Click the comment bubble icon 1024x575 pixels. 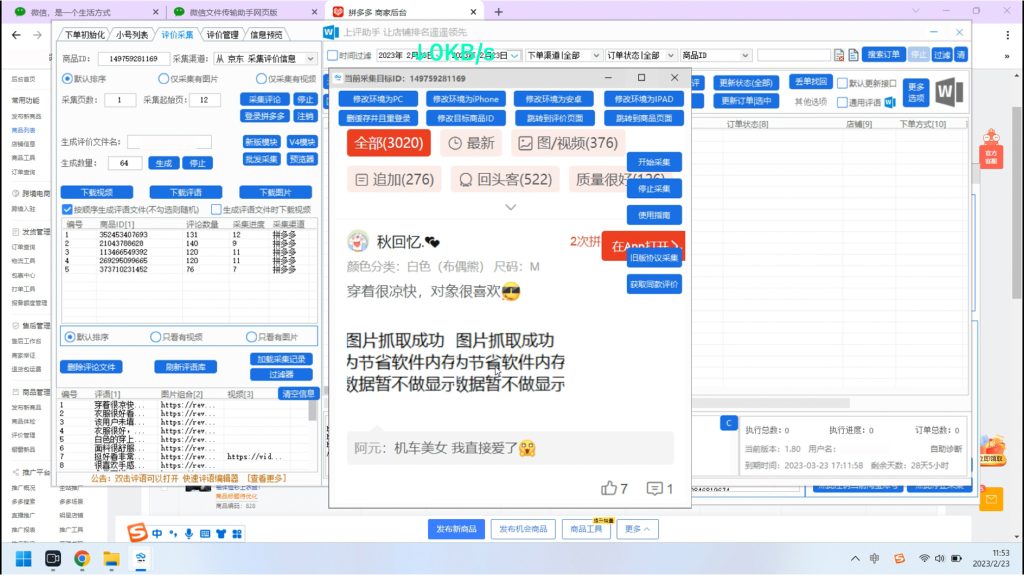pyautogui.click(x=654, y=488)
